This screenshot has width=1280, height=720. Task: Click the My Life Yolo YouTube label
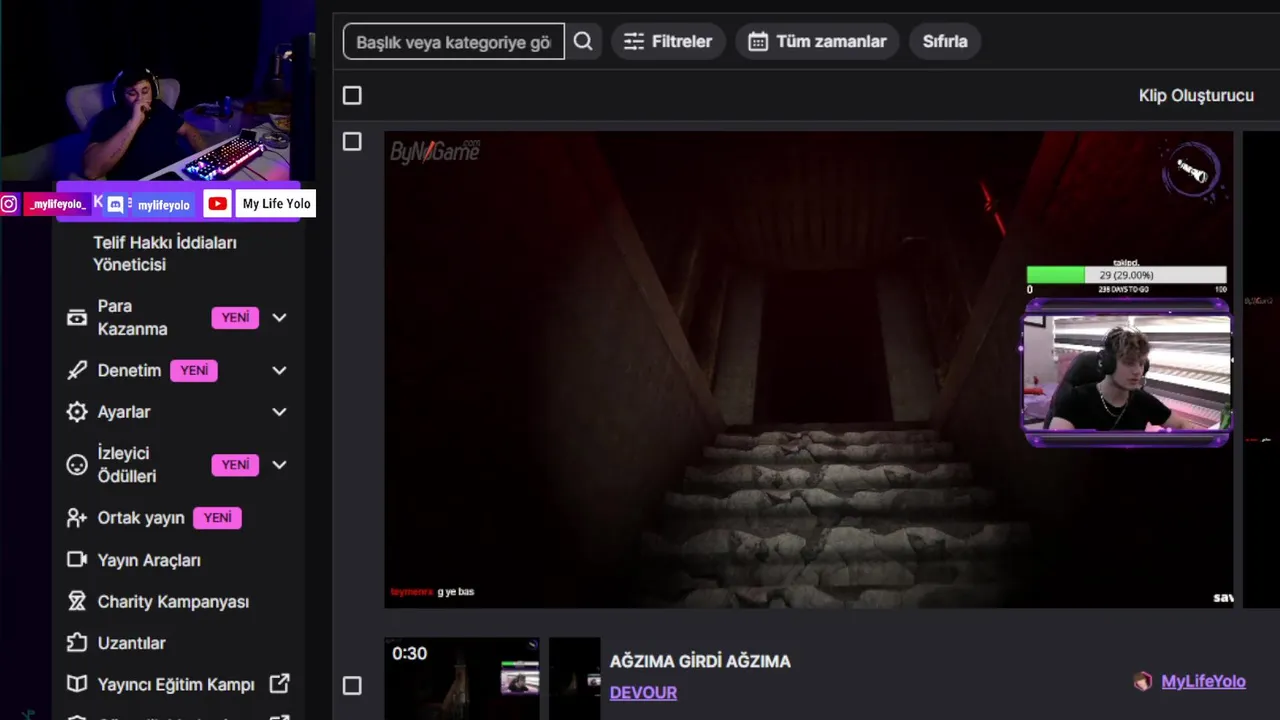pos(276,204)
